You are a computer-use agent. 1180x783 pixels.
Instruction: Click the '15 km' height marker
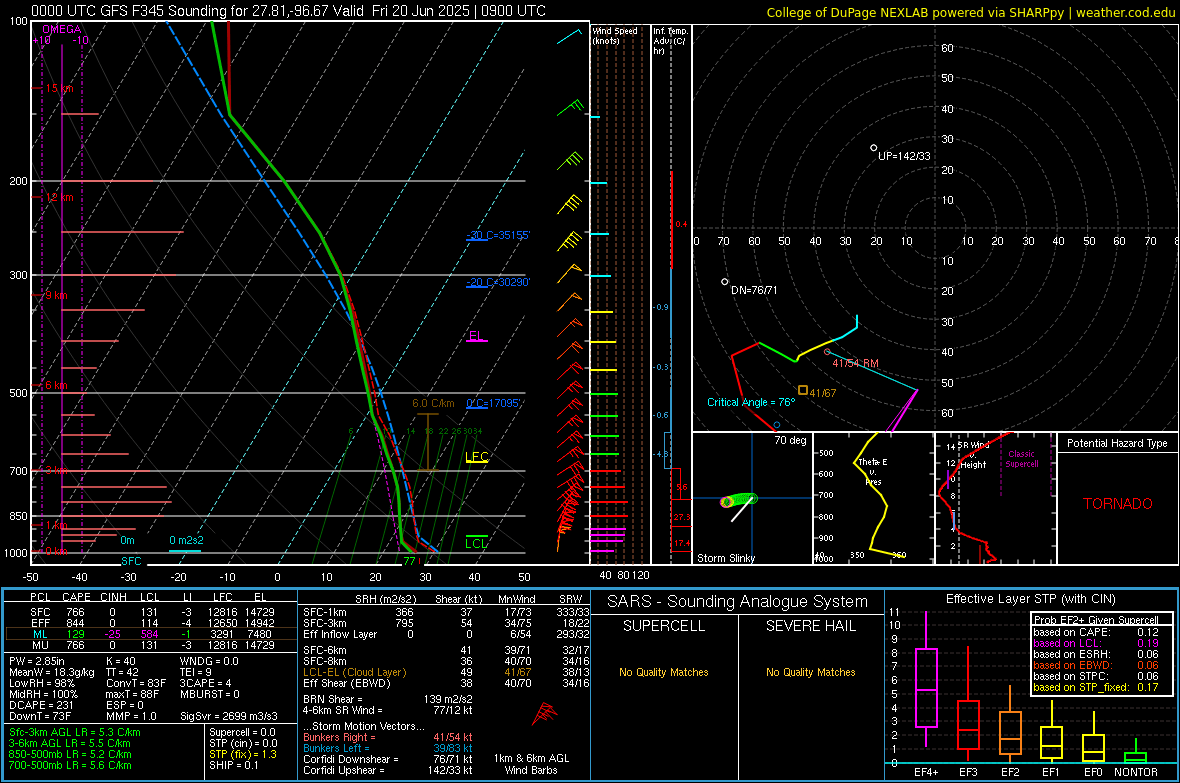click(59, 88)
